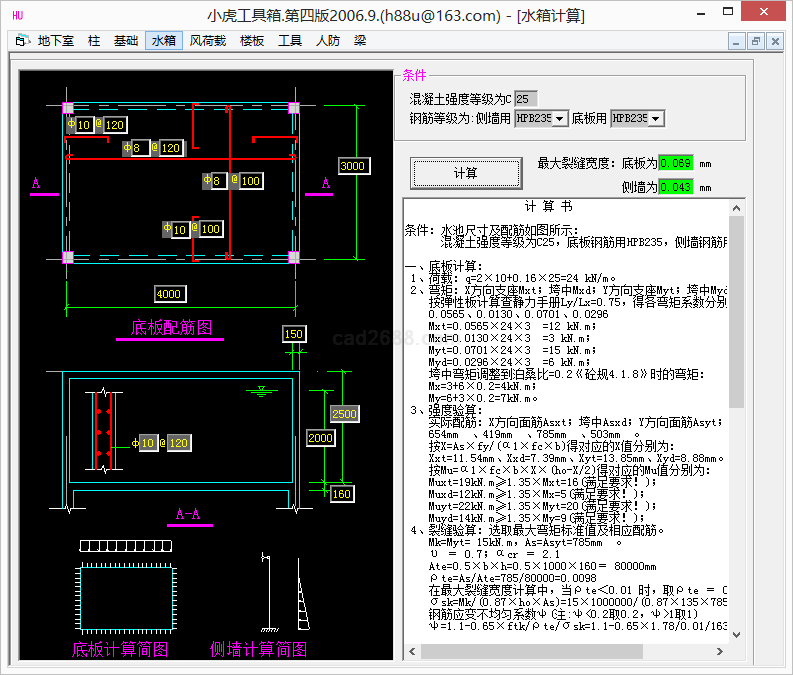Click the concrete strength grade C field
The width and height of the screenshot is (793, 675).
tap(526, 99)
